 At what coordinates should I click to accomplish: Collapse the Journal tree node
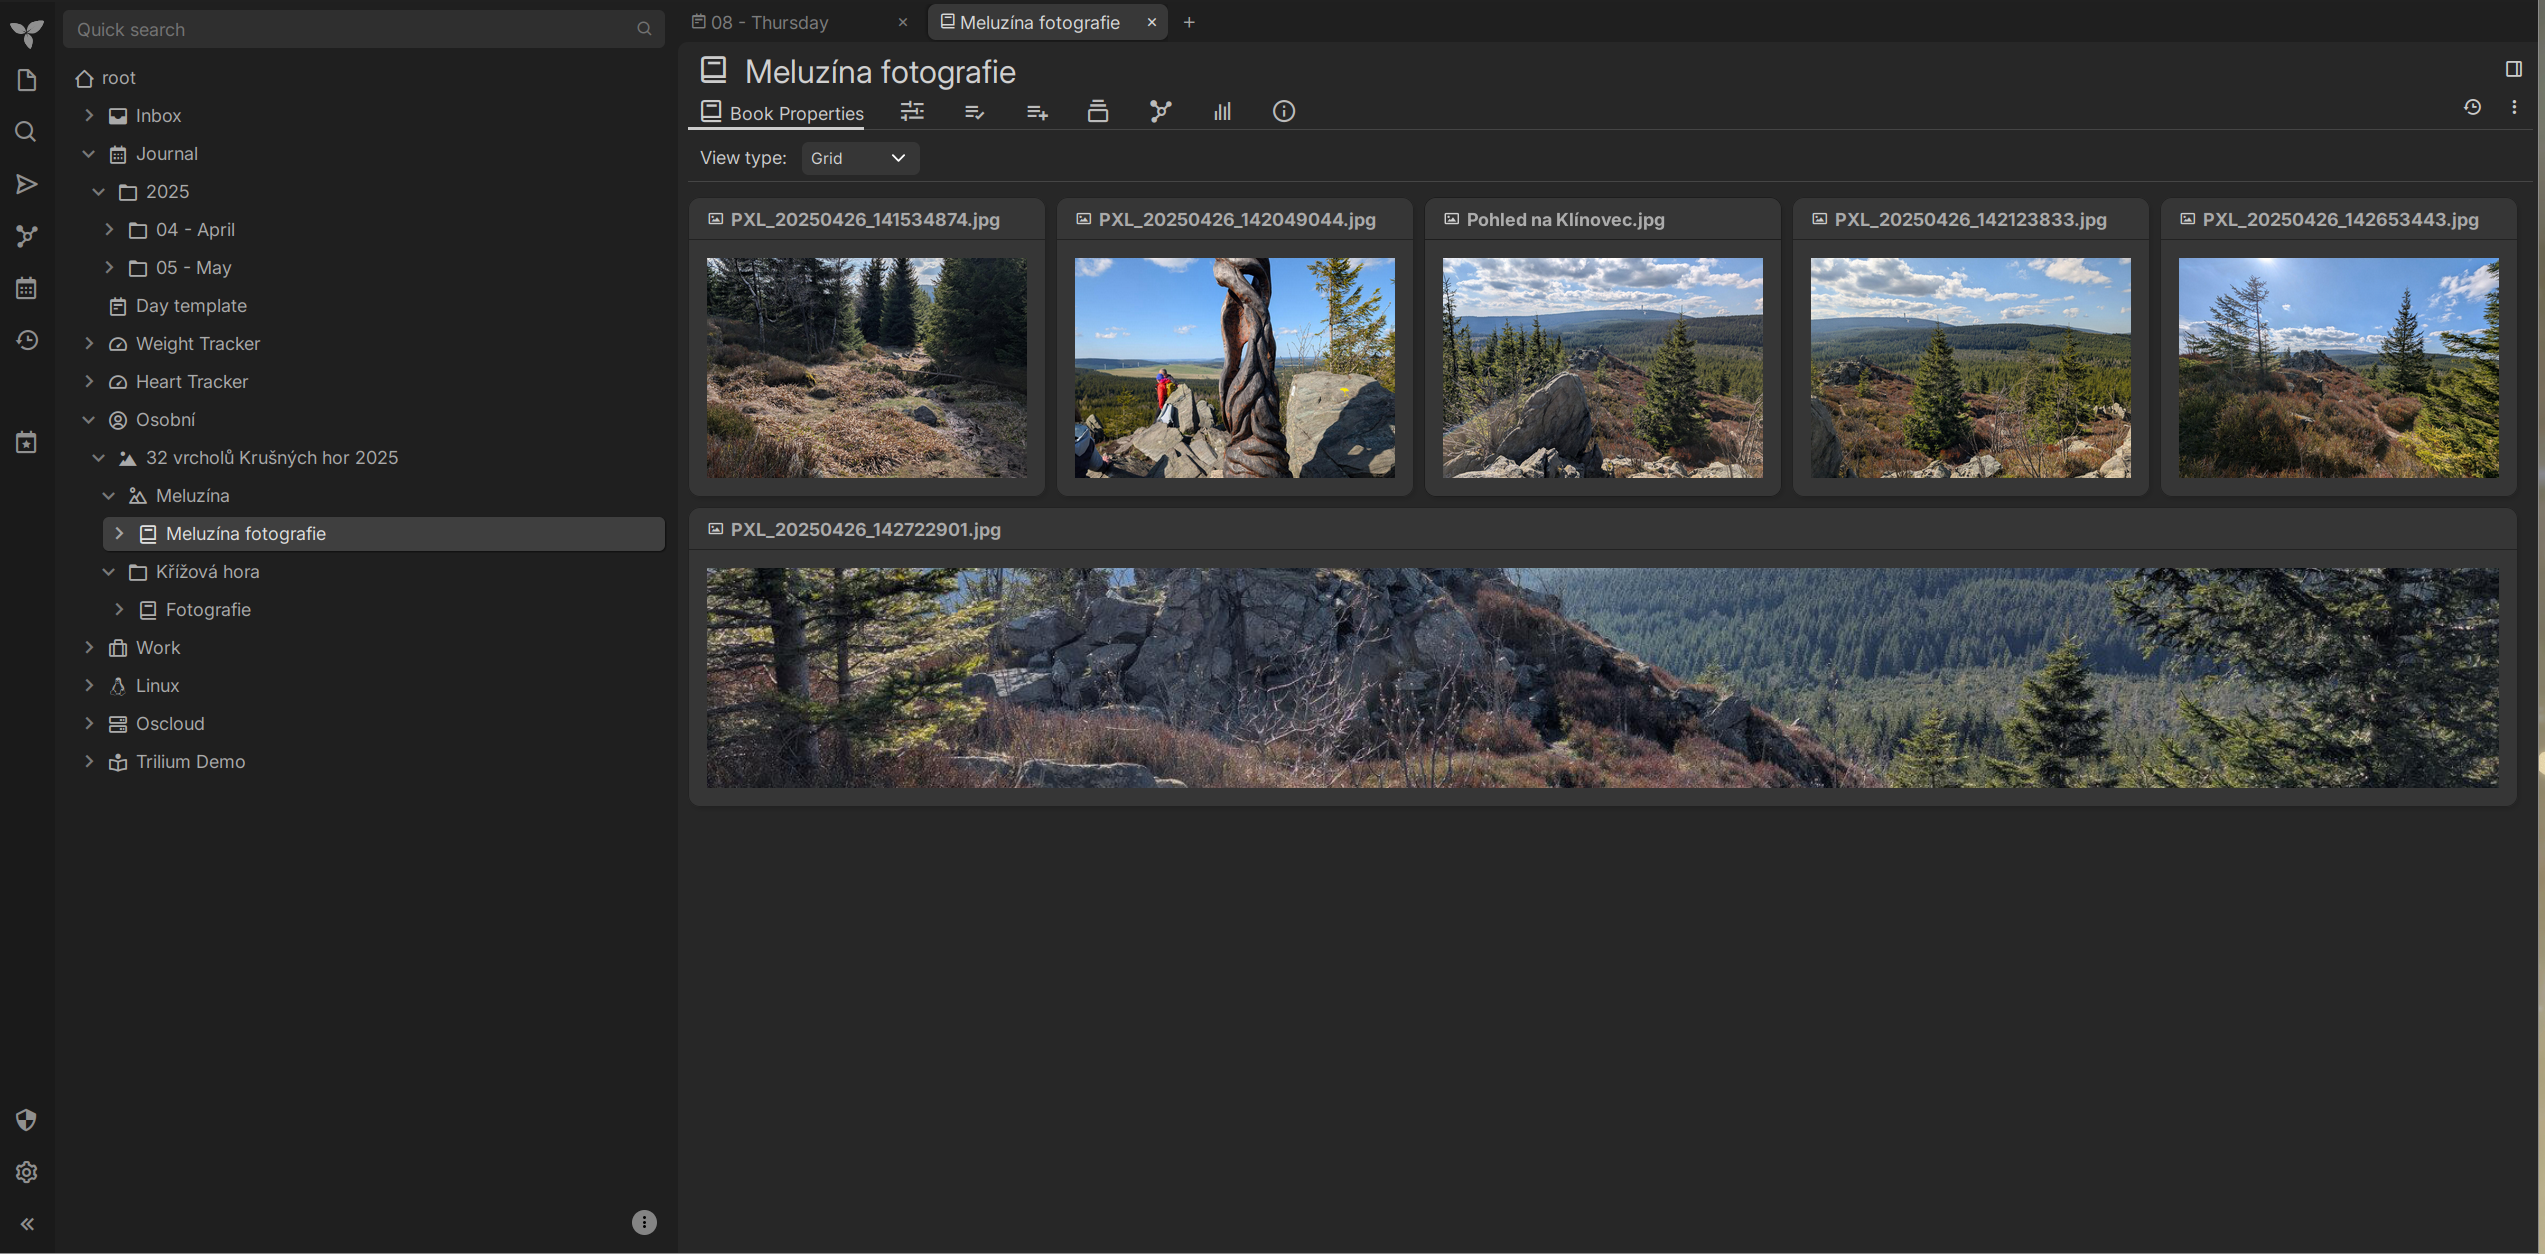[x=89, y=154]
